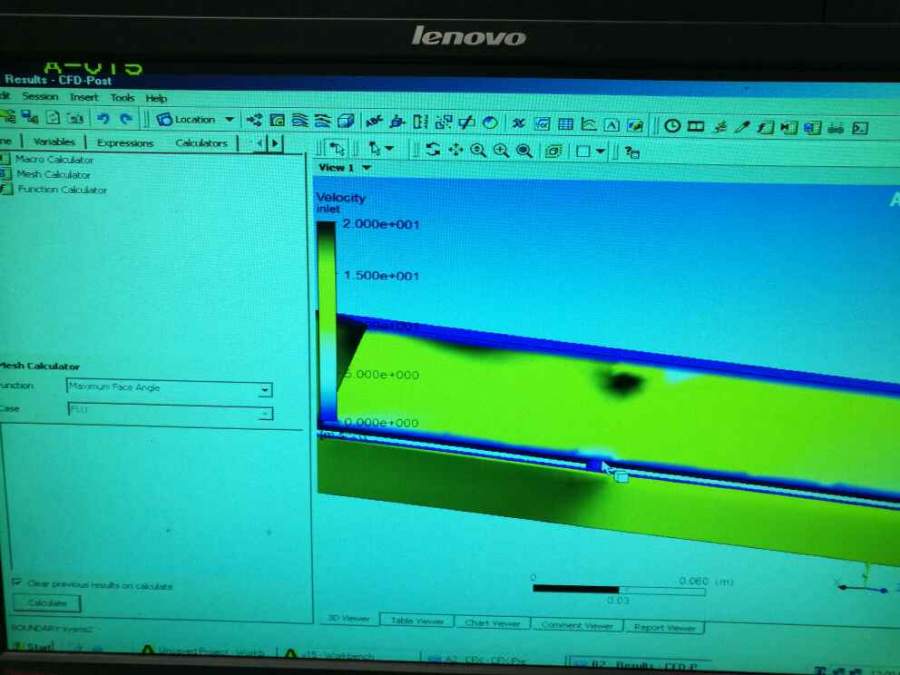Screen dimensions: 900x675
Task: Open Quick Animation running-figure icon
Action: (x=719, y=127)
